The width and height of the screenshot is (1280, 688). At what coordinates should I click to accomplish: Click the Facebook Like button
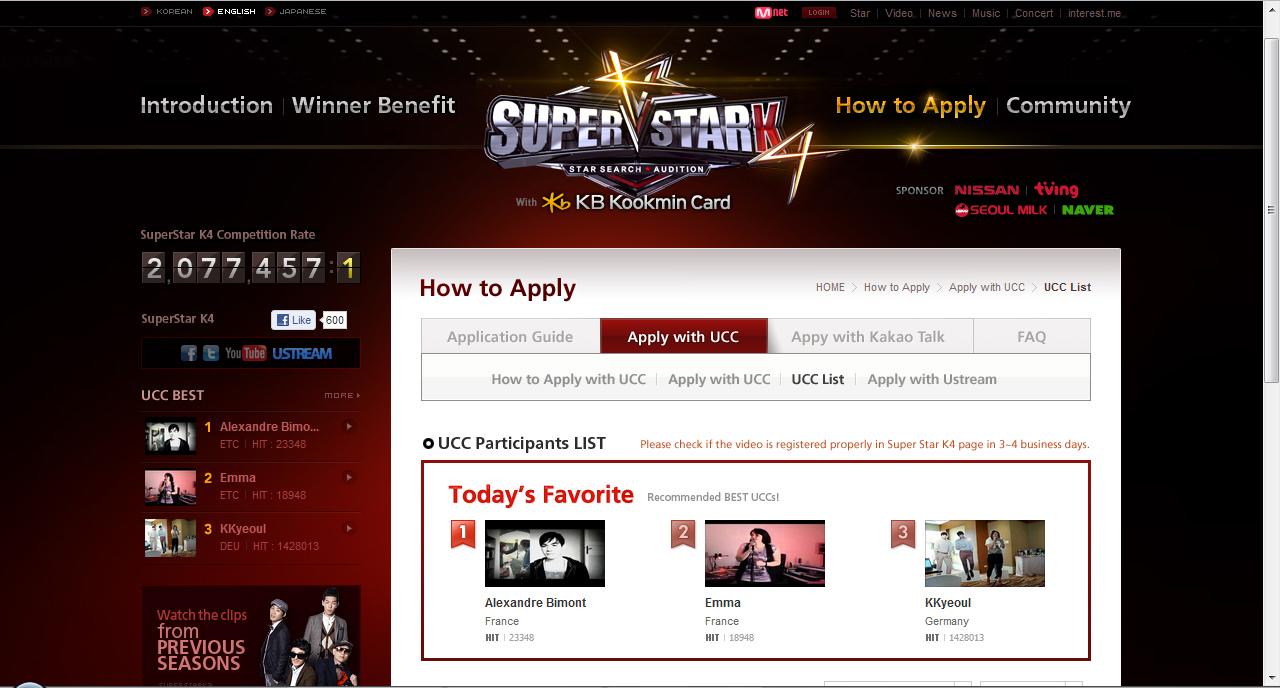click(294, 320)
